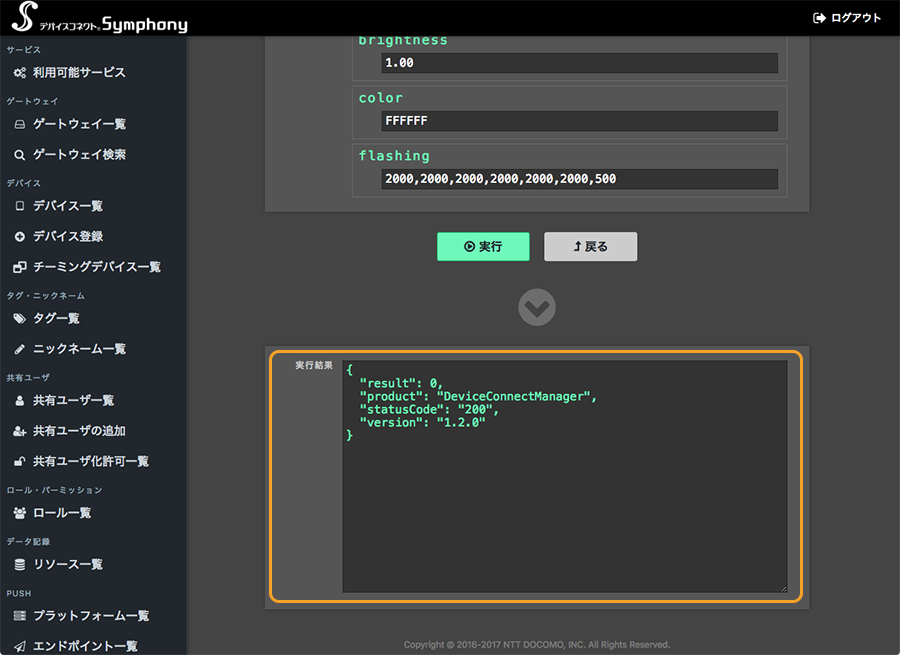Open リソース一覧 in the sidebar
The height and width of the screenshot is (655, 900).
(68, 565)
